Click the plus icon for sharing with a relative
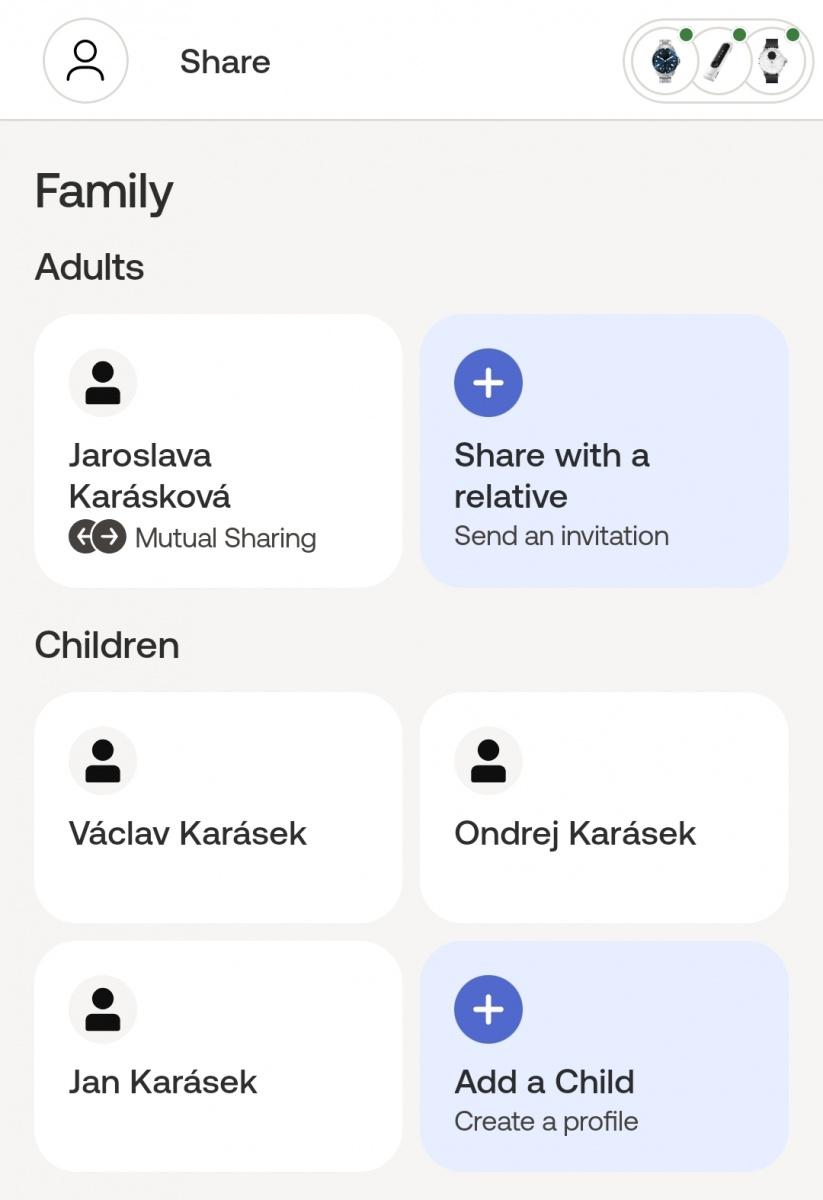823x1200 pixels. click(488, 382)
